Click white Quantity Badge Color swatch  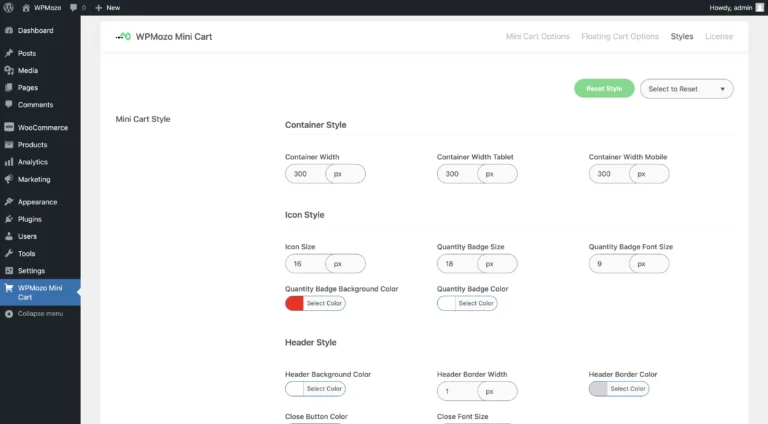[x=446, y=303]
